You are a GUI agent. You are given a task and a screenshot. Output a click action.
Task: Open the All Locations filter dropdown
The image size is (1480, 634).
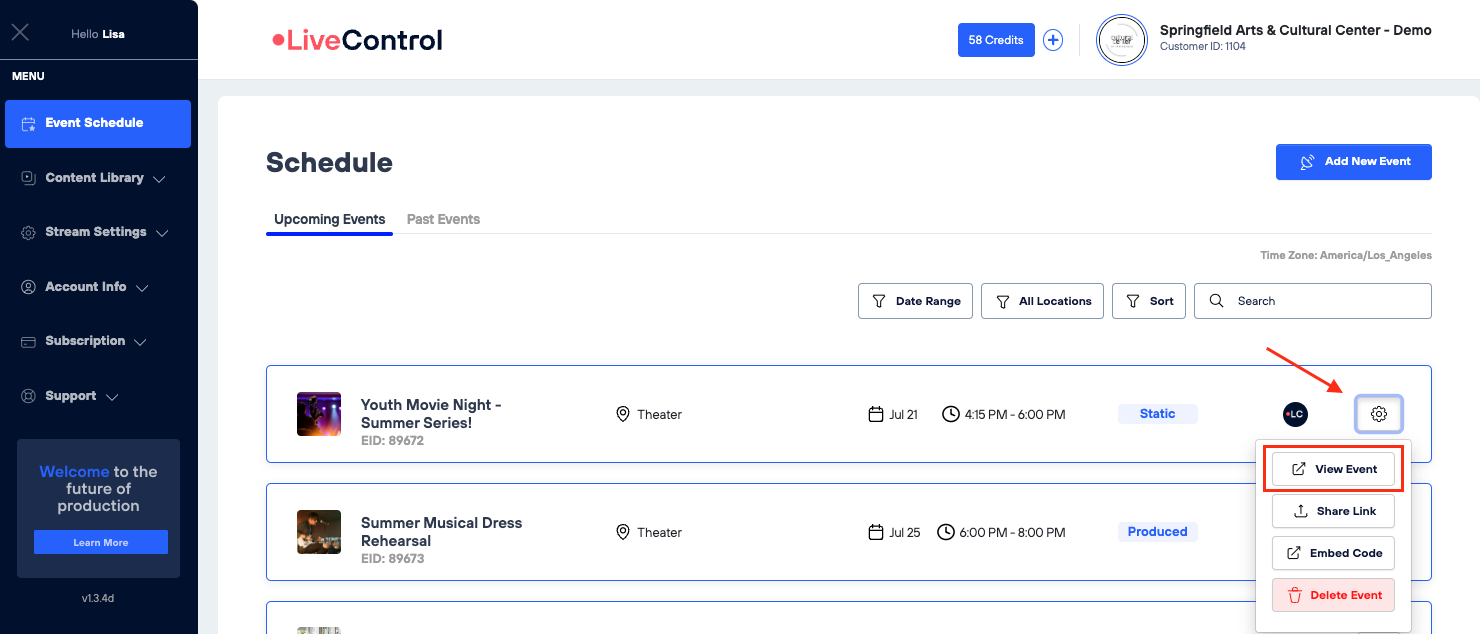pyautogui.click(x=1043, y=301)
